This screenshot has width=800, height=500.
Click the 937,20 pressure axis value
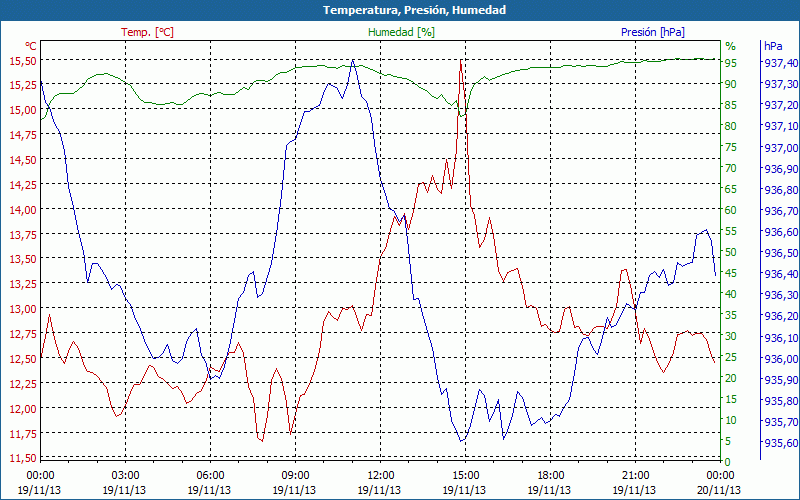[779, 105]
